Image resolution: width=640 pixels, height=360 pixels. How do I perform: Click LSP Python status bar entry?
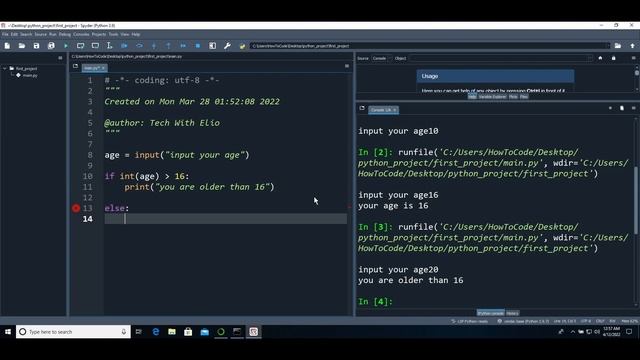coord(469,321)
